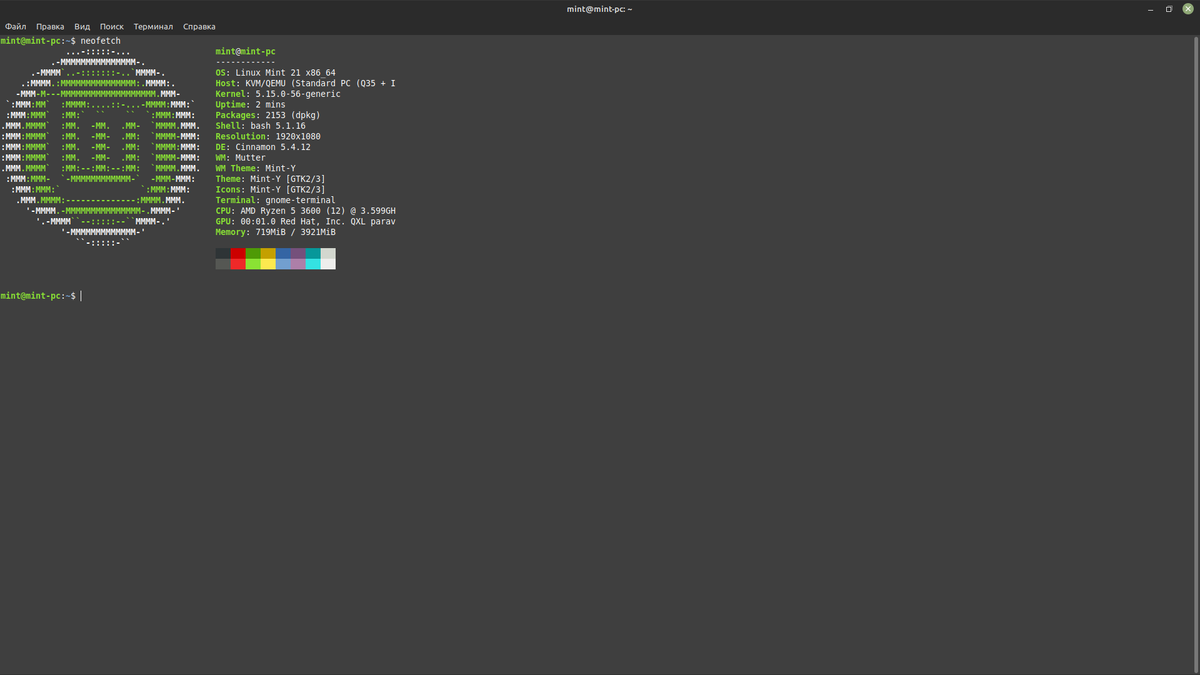This screenshot has height=675, width=1200.
Task: Click the 'Resolution: 1920x1080' line
Action: (268, 136)
